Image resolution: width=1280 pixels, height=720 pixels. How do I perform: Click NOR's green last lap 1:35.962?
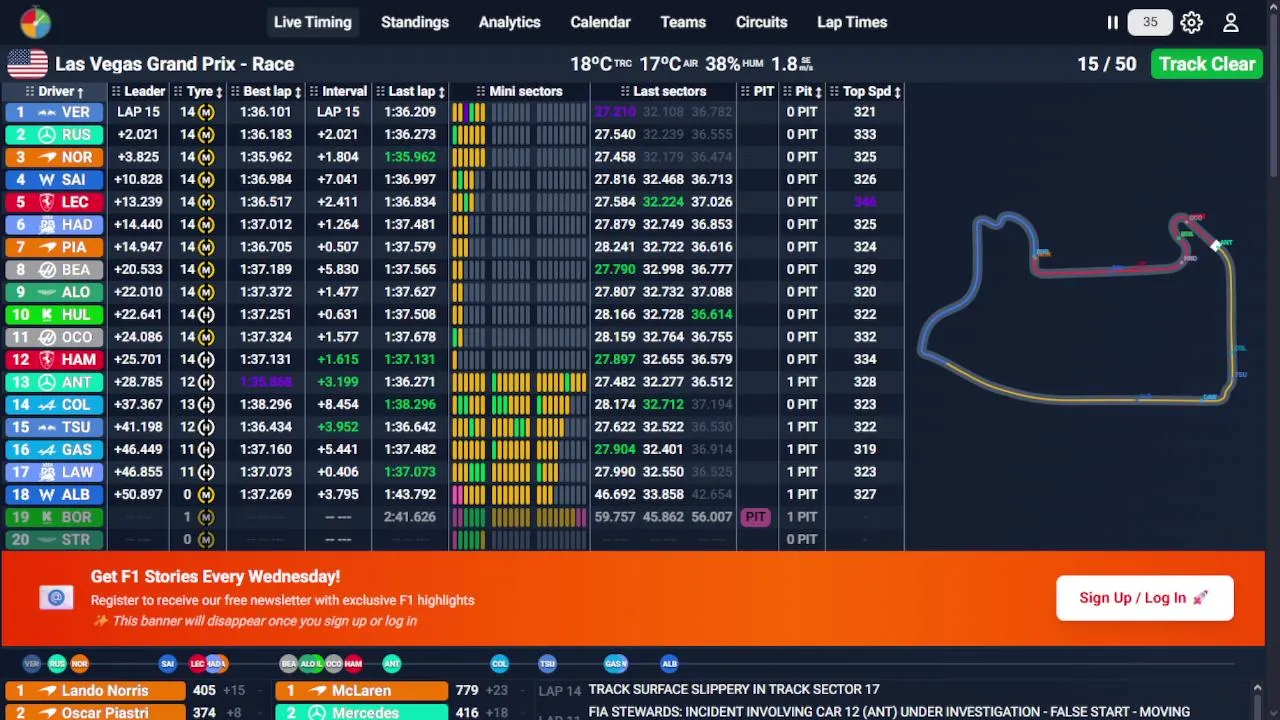click(410, 157)
